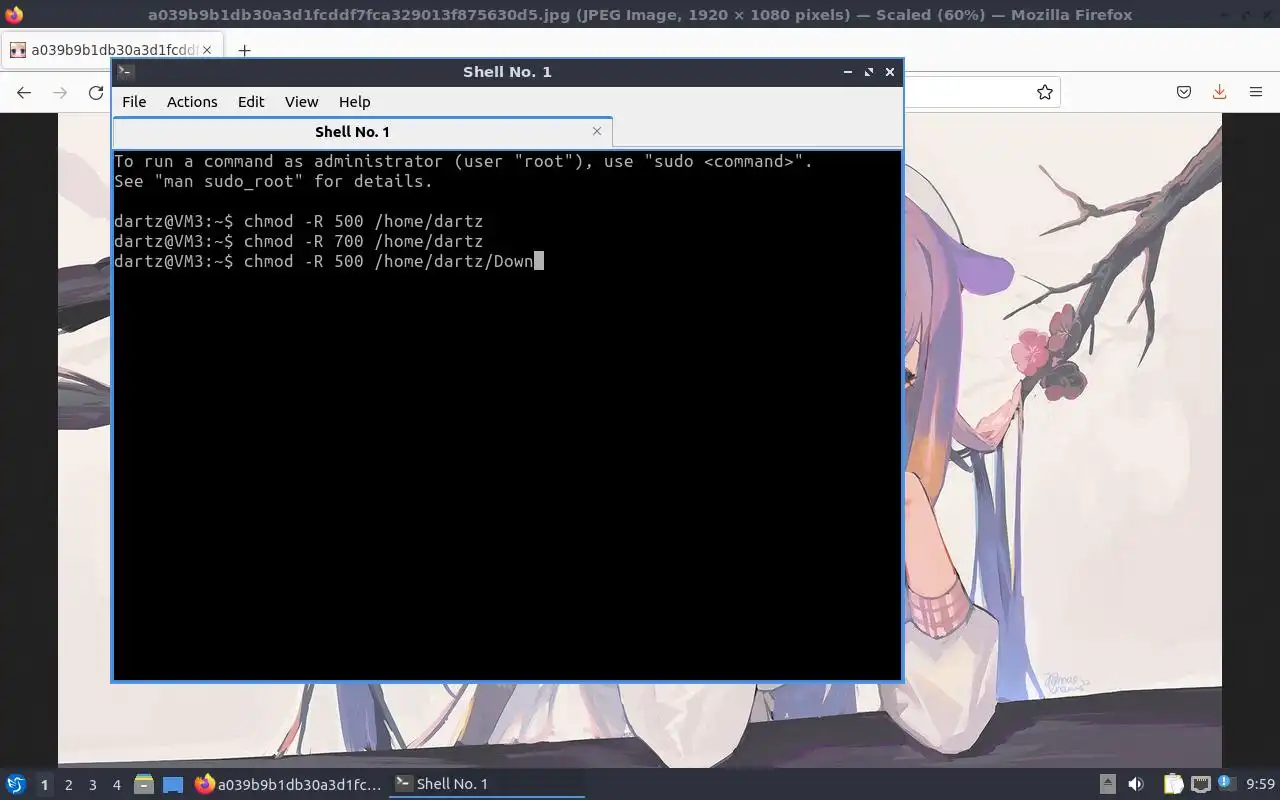Screen dimensions: 1280x800
Task: Select the a039b9b1db30a3d1fcdd Firefox tab
Action: coord(112,50)
